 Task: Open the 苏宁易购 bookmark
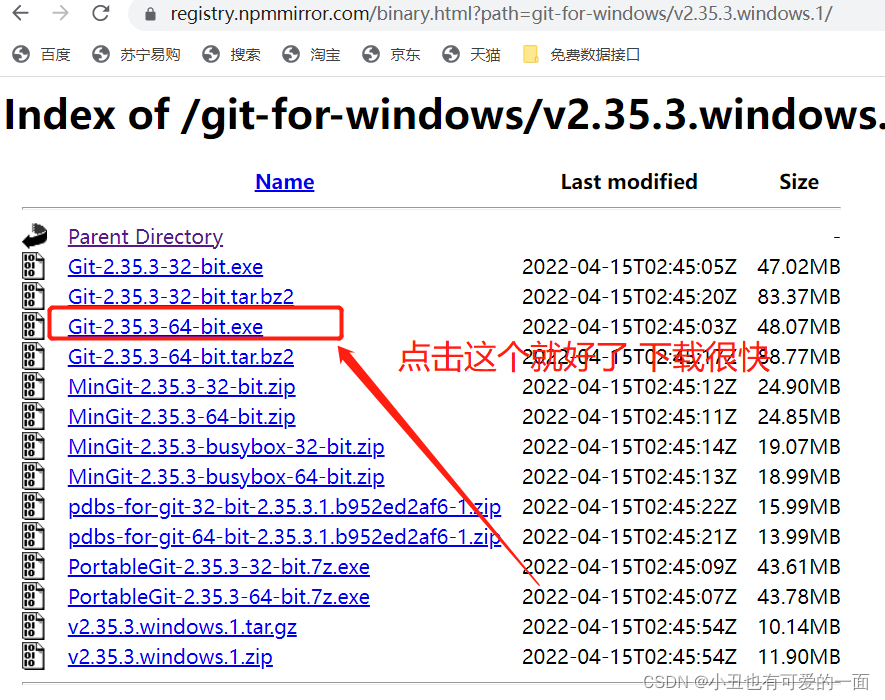click(x=136, y=54)
